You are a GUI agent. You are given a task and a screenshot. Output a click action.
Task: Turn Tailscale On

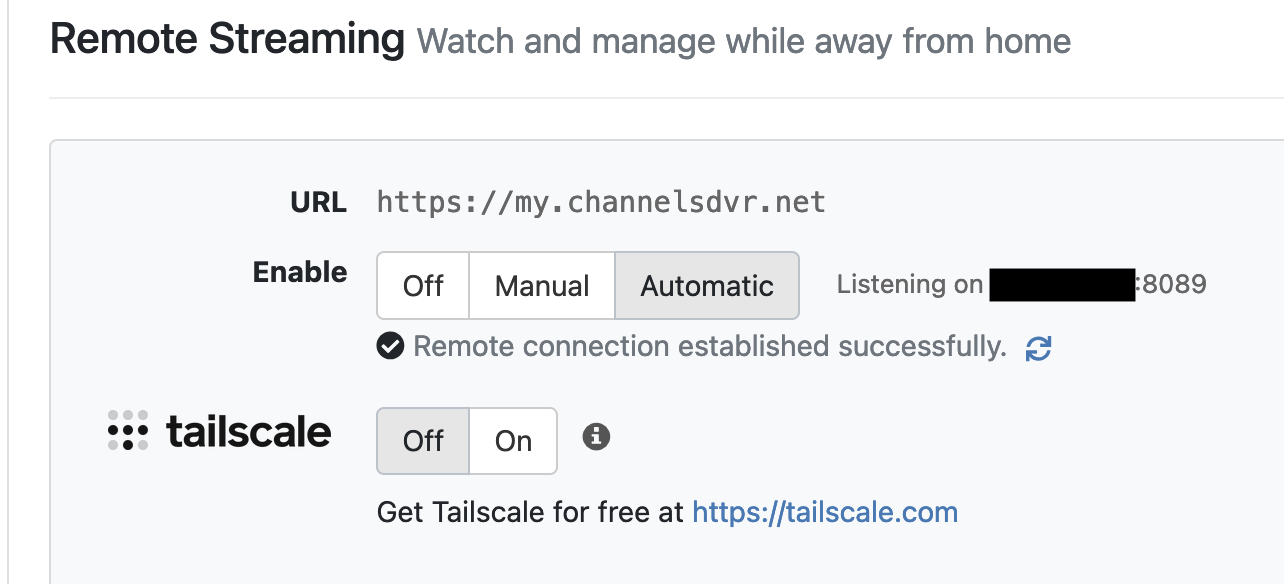tap(513, 441)
